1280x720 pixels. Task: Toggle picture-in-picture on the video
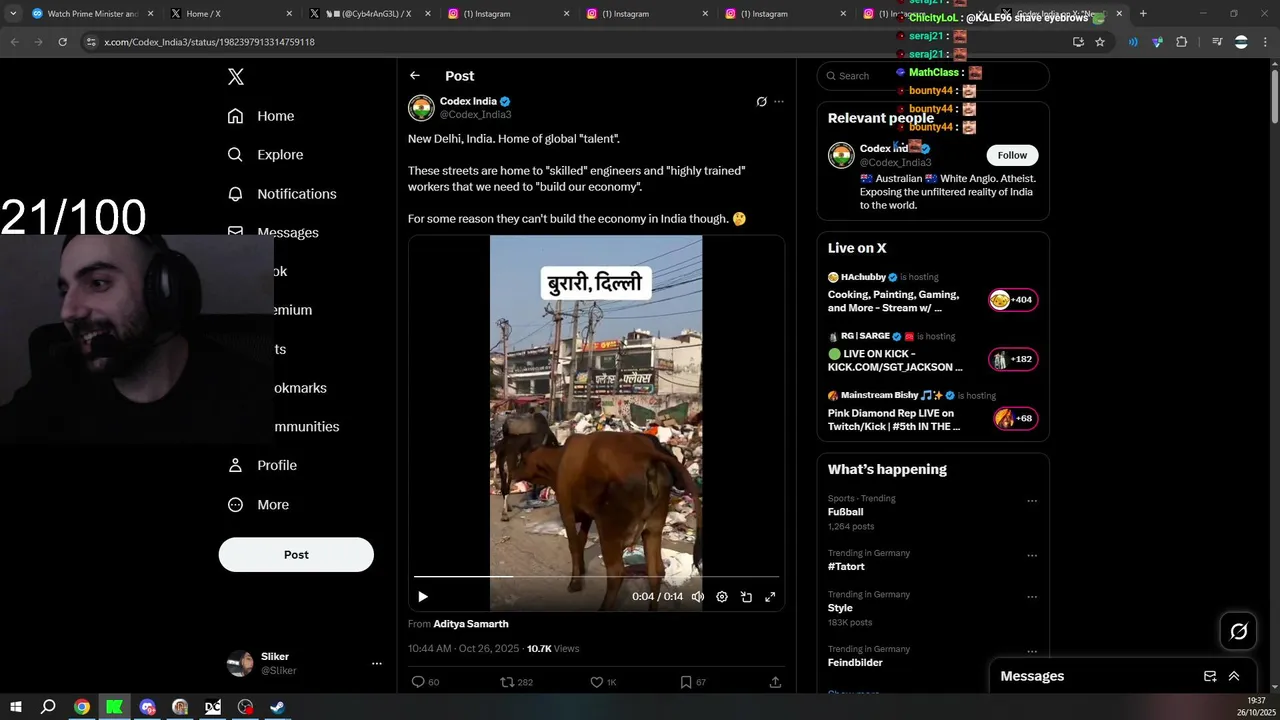(x=746, y=597)
